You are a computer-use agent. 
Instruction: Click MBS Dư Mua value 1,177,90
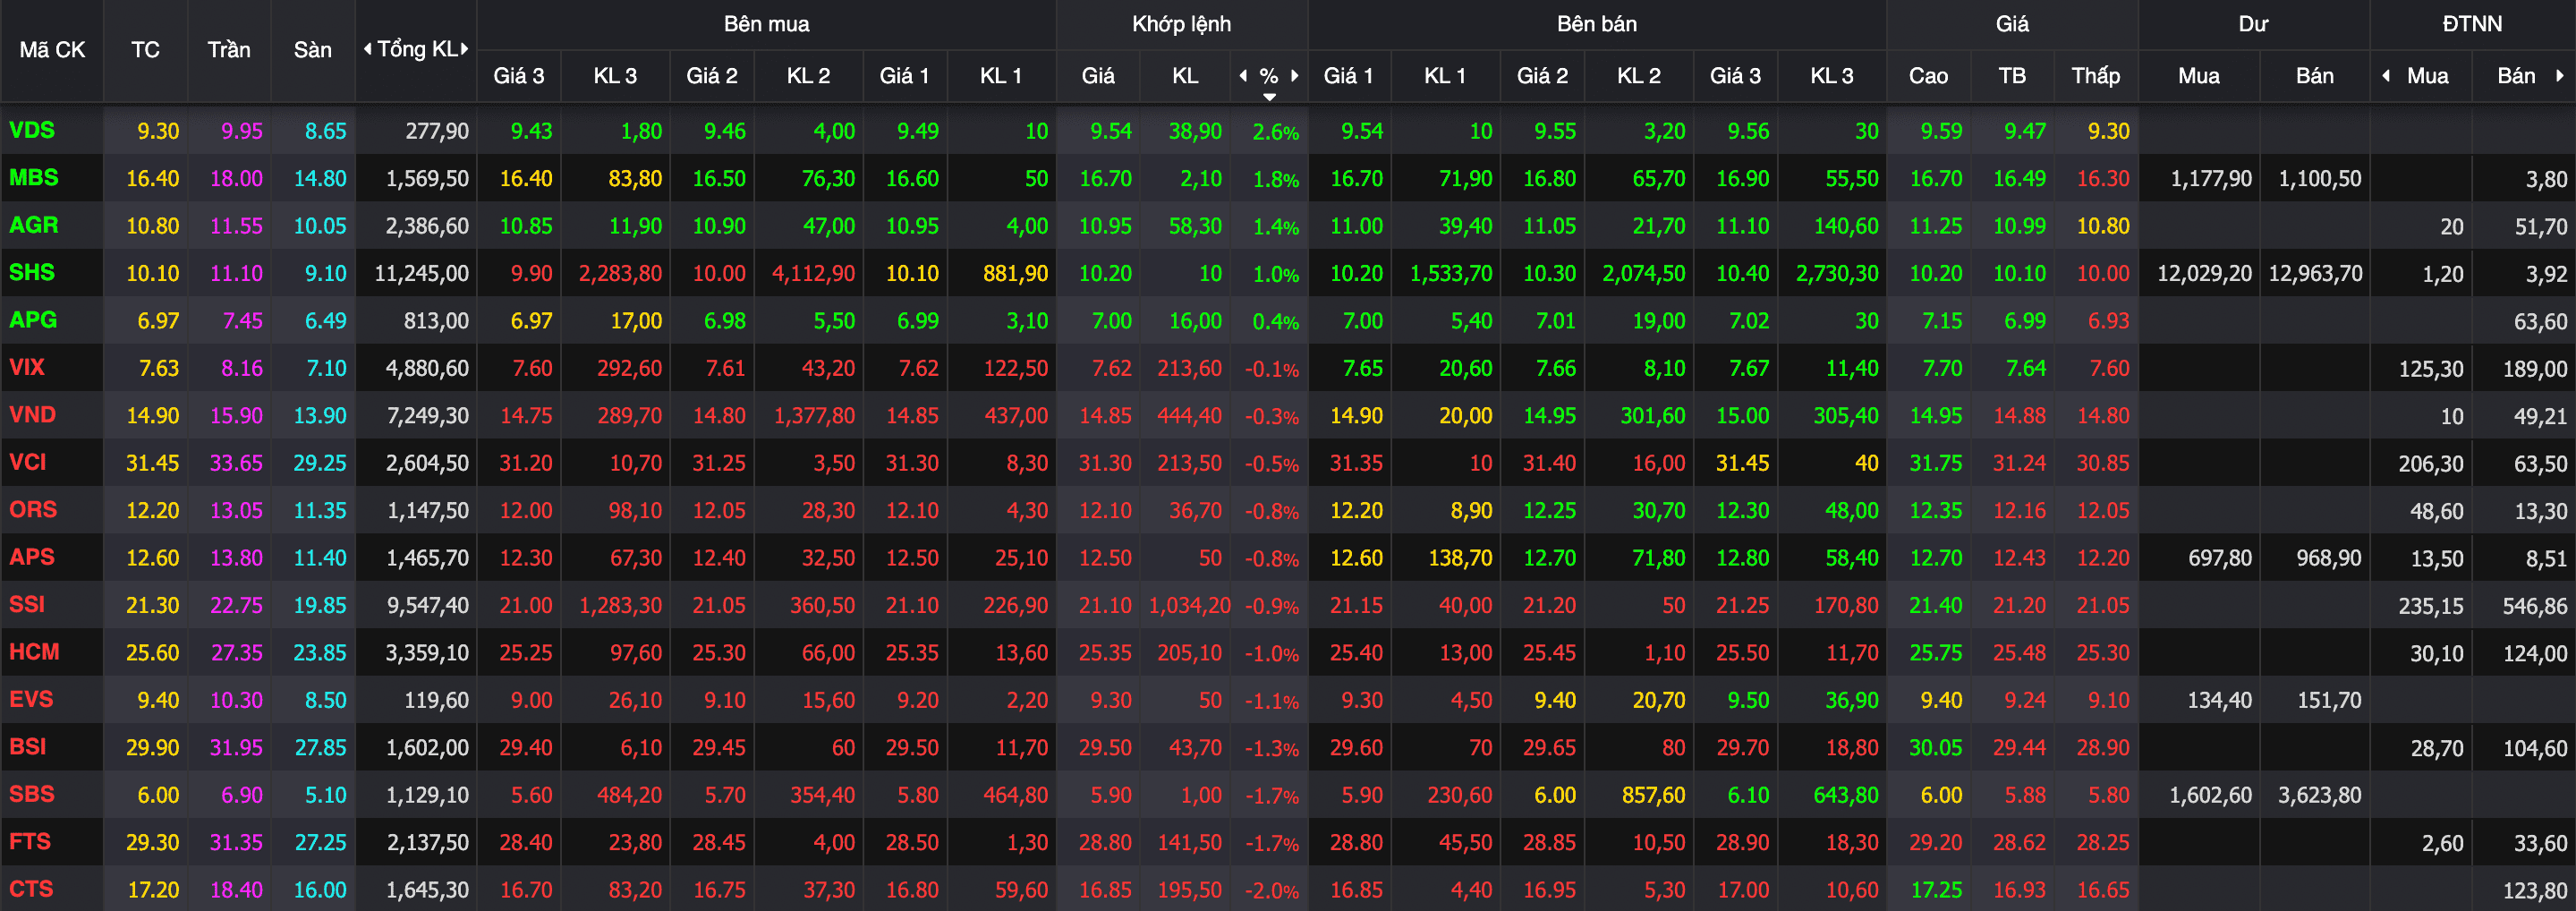[2211, 179]
